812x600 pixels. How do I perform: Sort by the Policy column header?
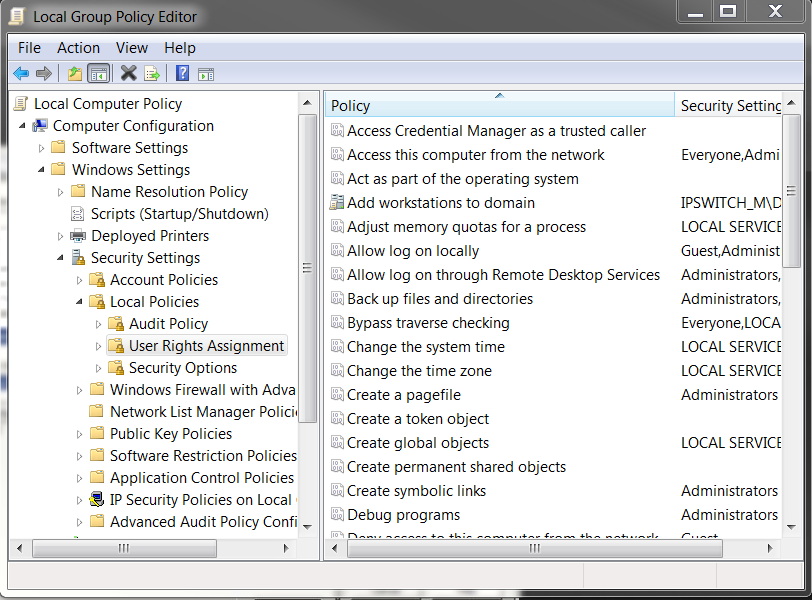[x=500, y=105]
